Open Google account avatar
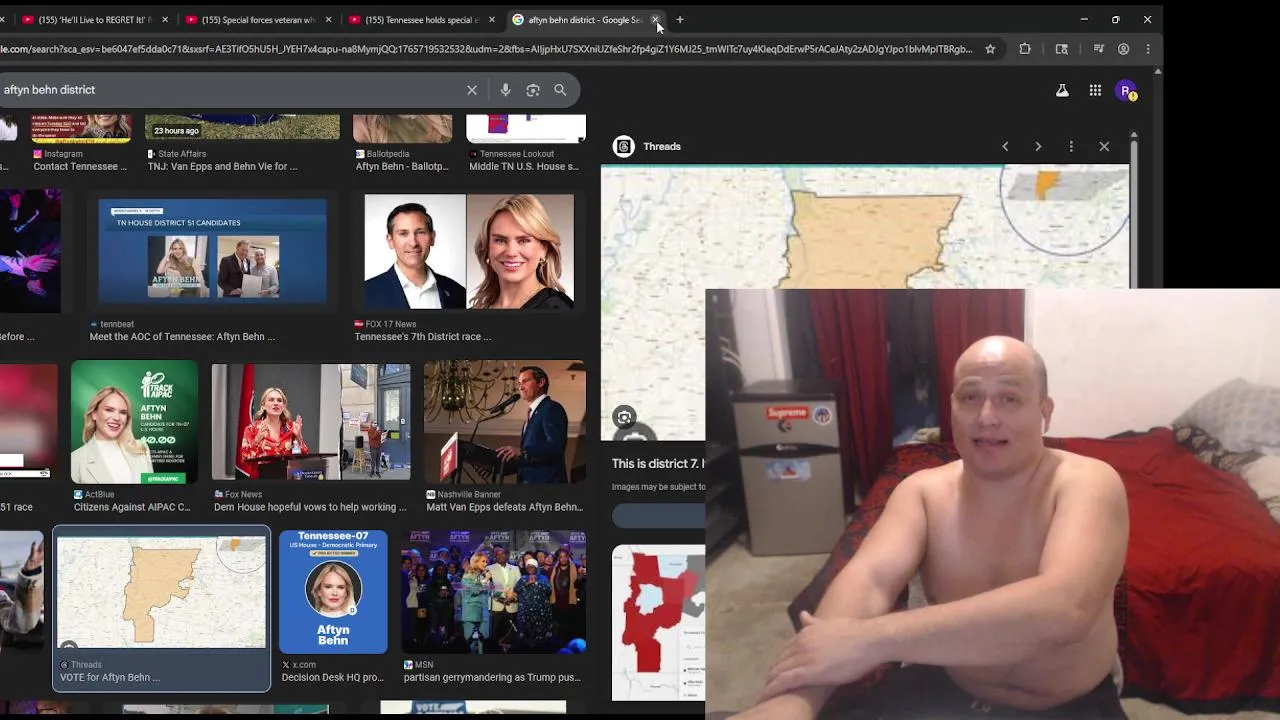 [1127, 91]
